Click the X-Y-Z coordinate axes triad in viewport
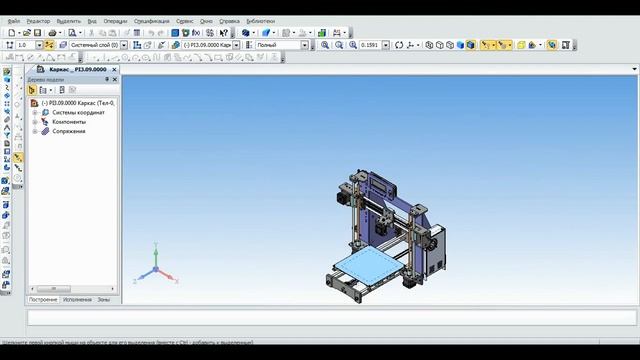This screenshot has width=640, height=360. click(x=156, y=263)
